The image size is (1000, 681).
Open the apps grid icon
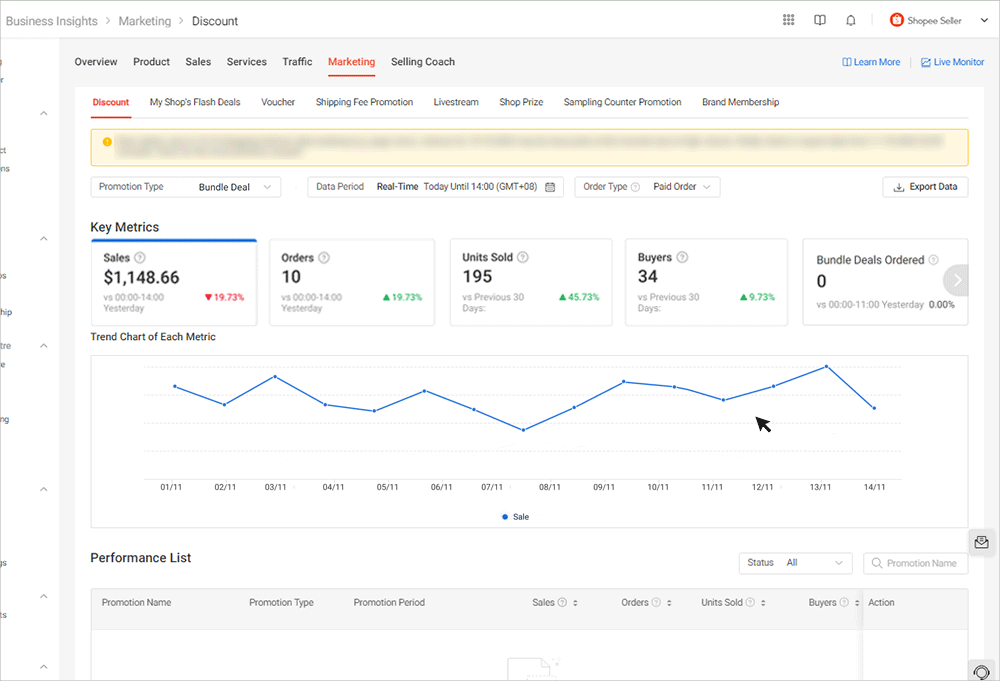tap(789, 20)
